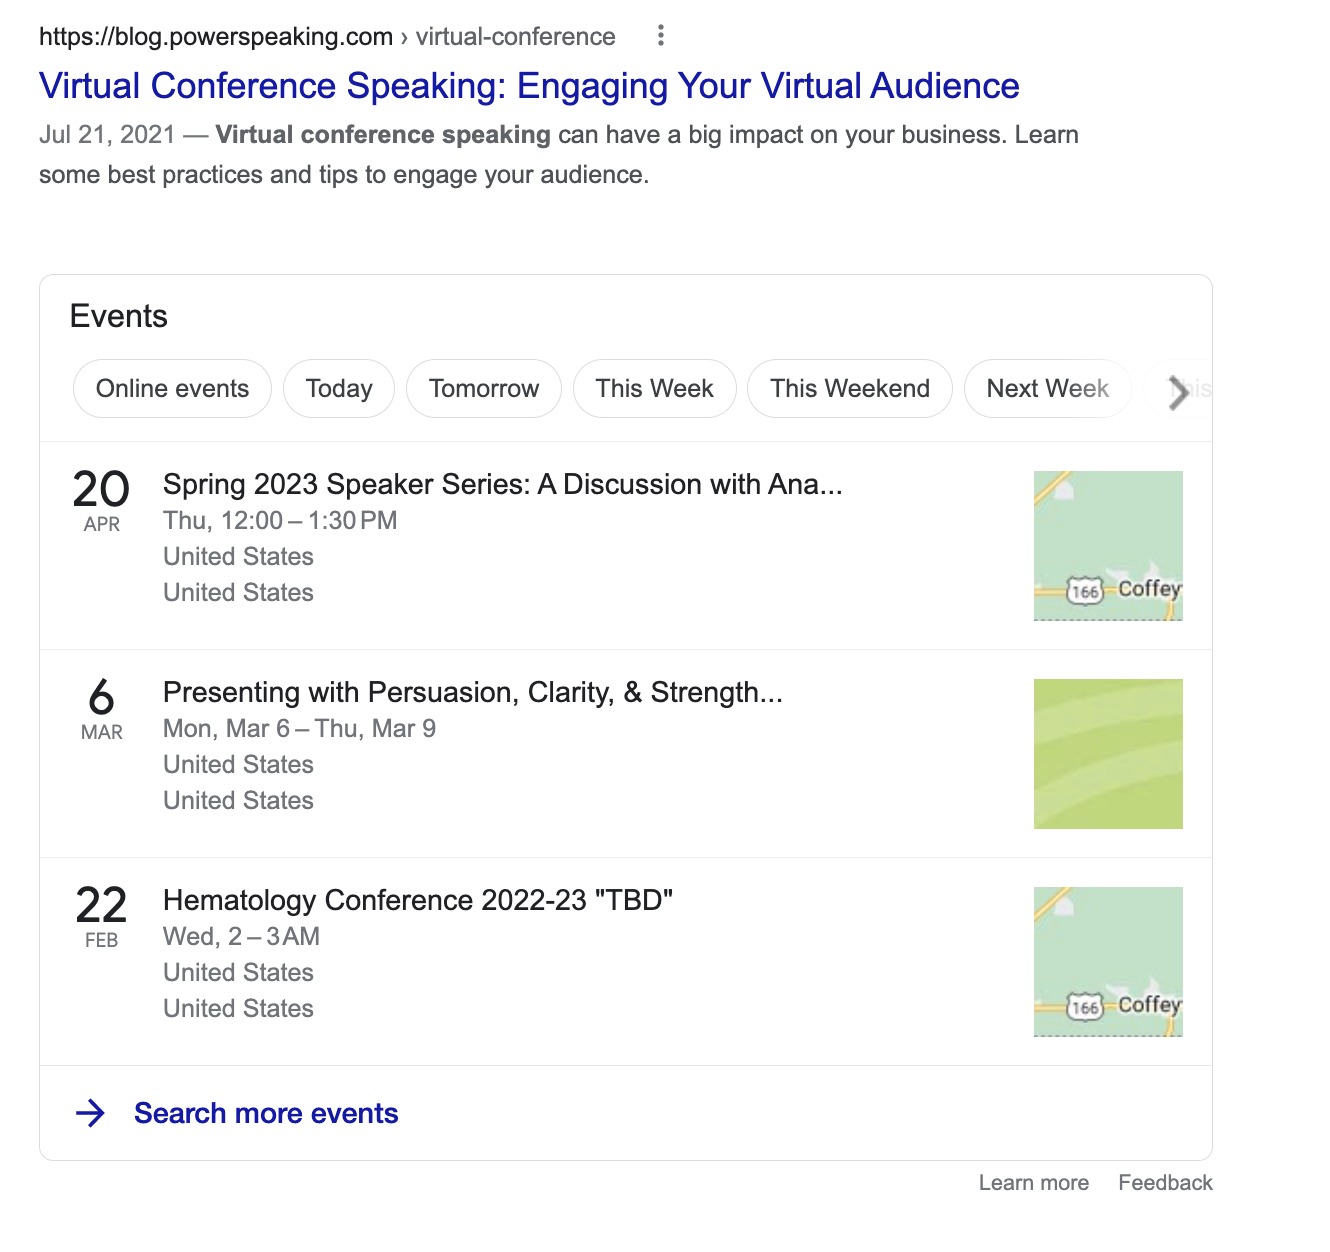Image resolution: width=1330 pixels, height=1252 pixels.
Task: Select the Tomorrow filter option
Action: 484,388
